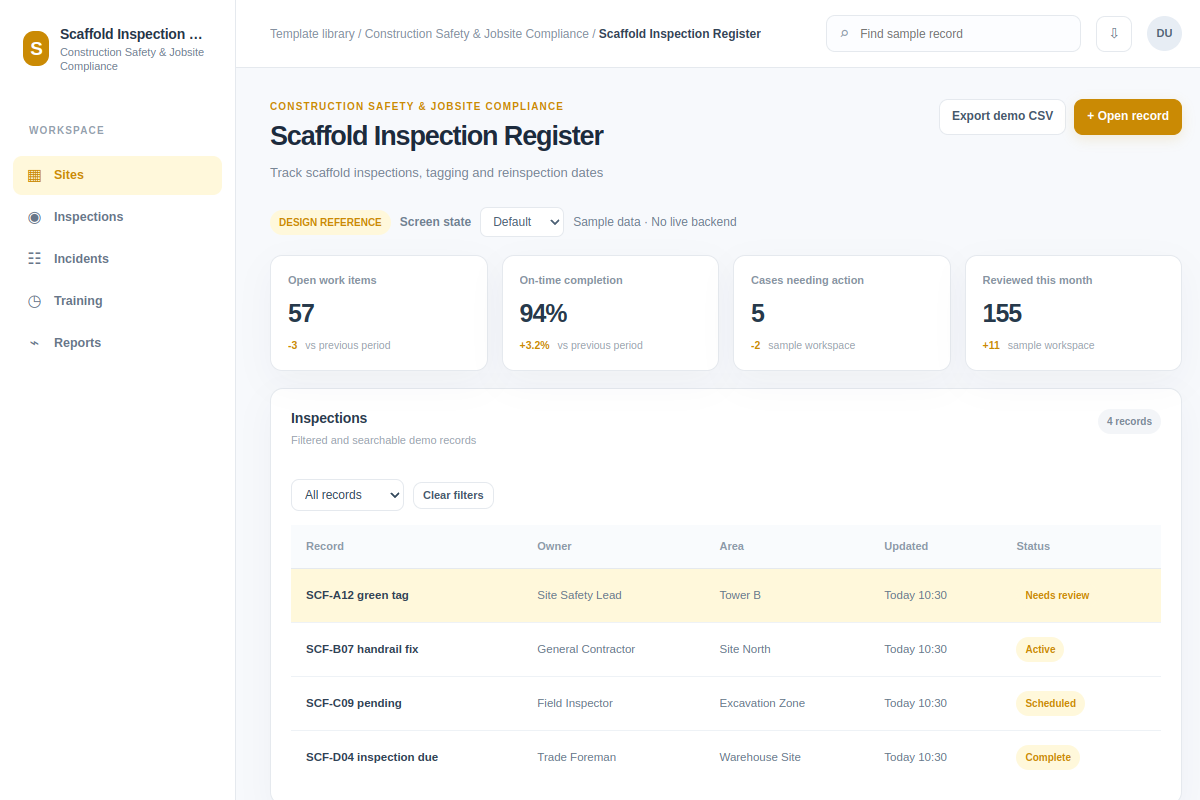The width and height of the screenshot is (1200, 800).
Task: Click the Inspections table section heading
Action: pos(329,418)
